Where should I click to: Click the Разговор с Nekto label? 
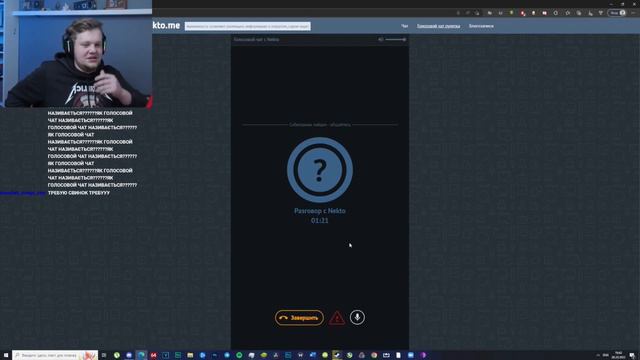click(x=320, y=211)
